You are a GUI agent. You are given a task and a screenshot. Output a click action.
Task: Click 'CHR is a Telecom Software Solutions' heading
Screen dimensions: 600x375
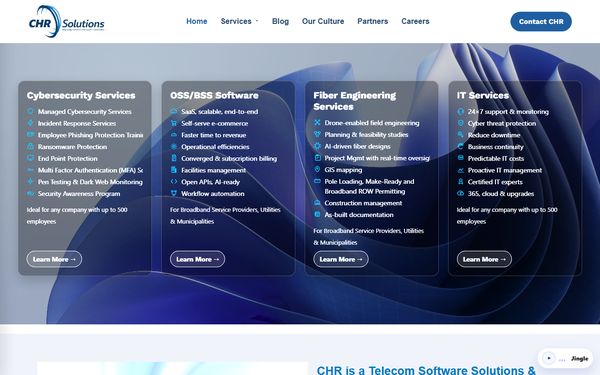coord(426,370)
